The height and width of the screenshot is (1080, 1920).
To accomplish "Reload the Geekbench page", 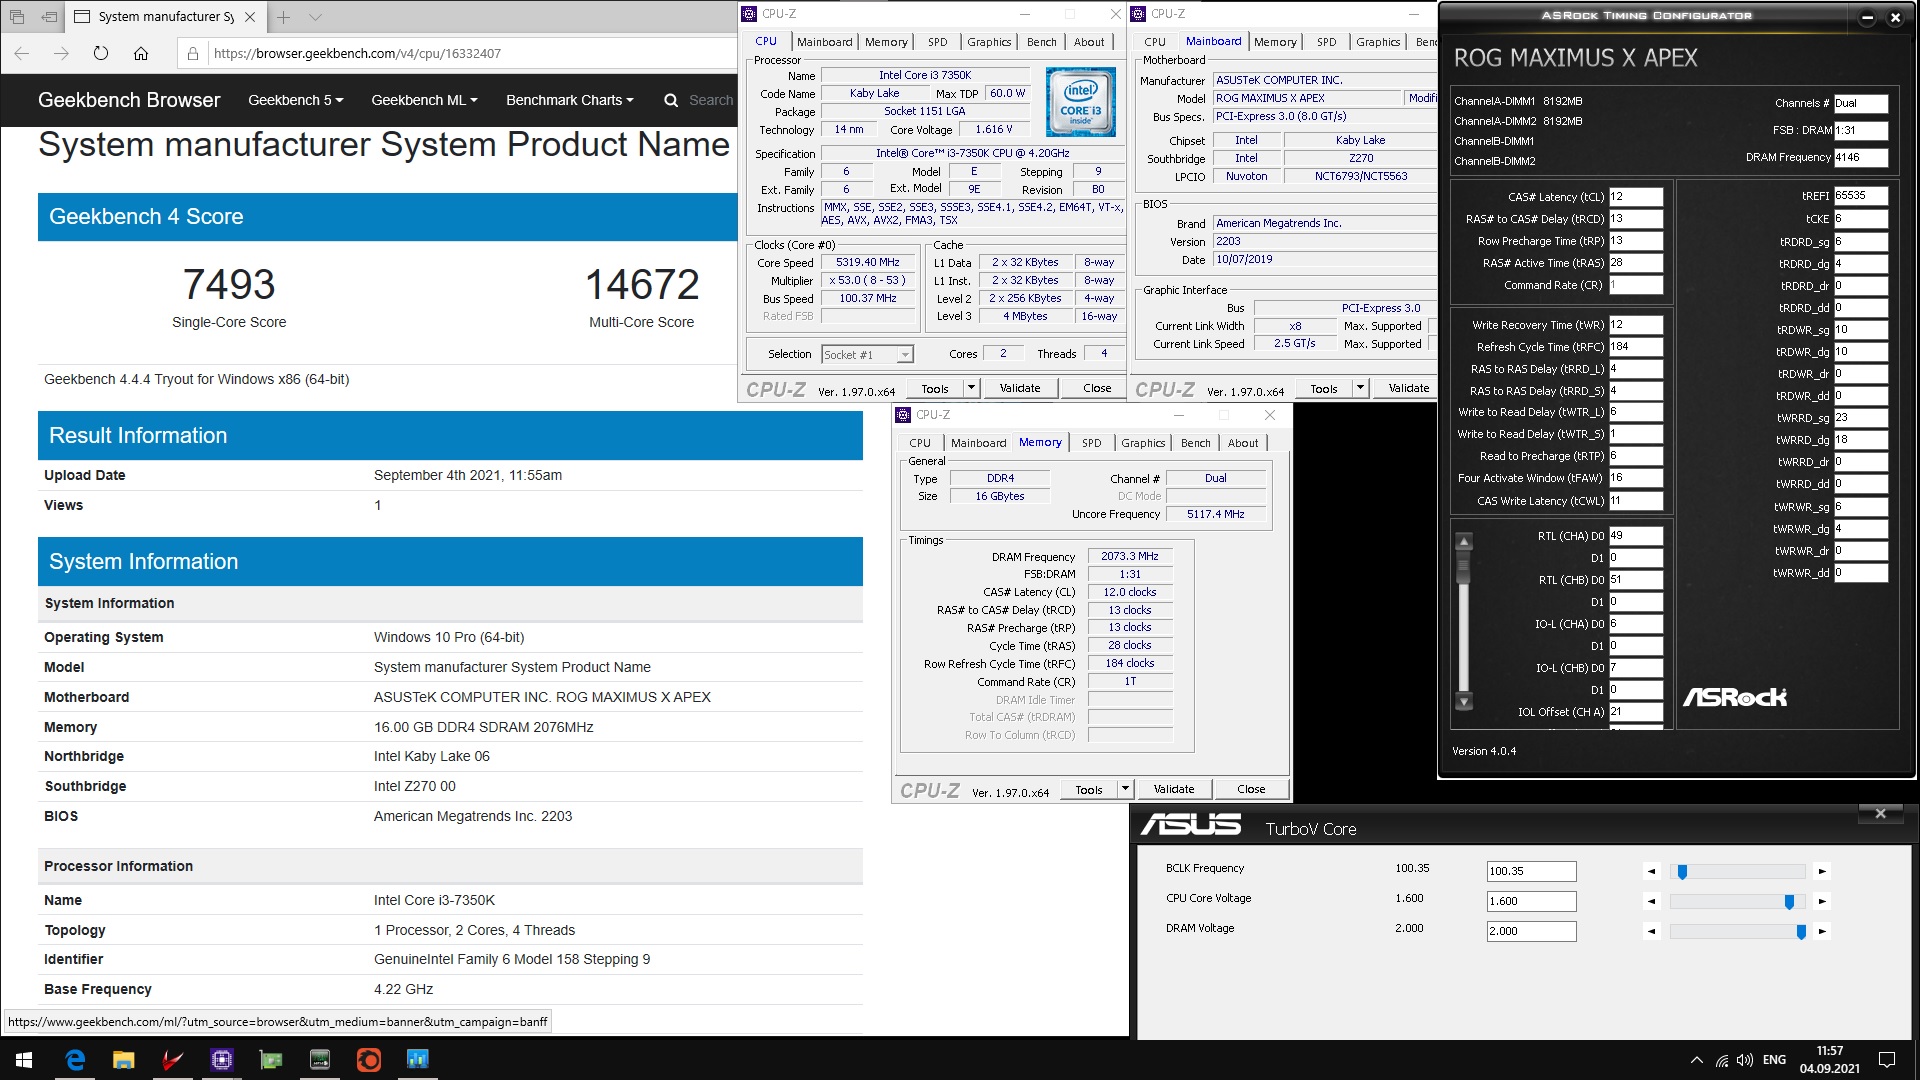I will (x=100, y=53).
